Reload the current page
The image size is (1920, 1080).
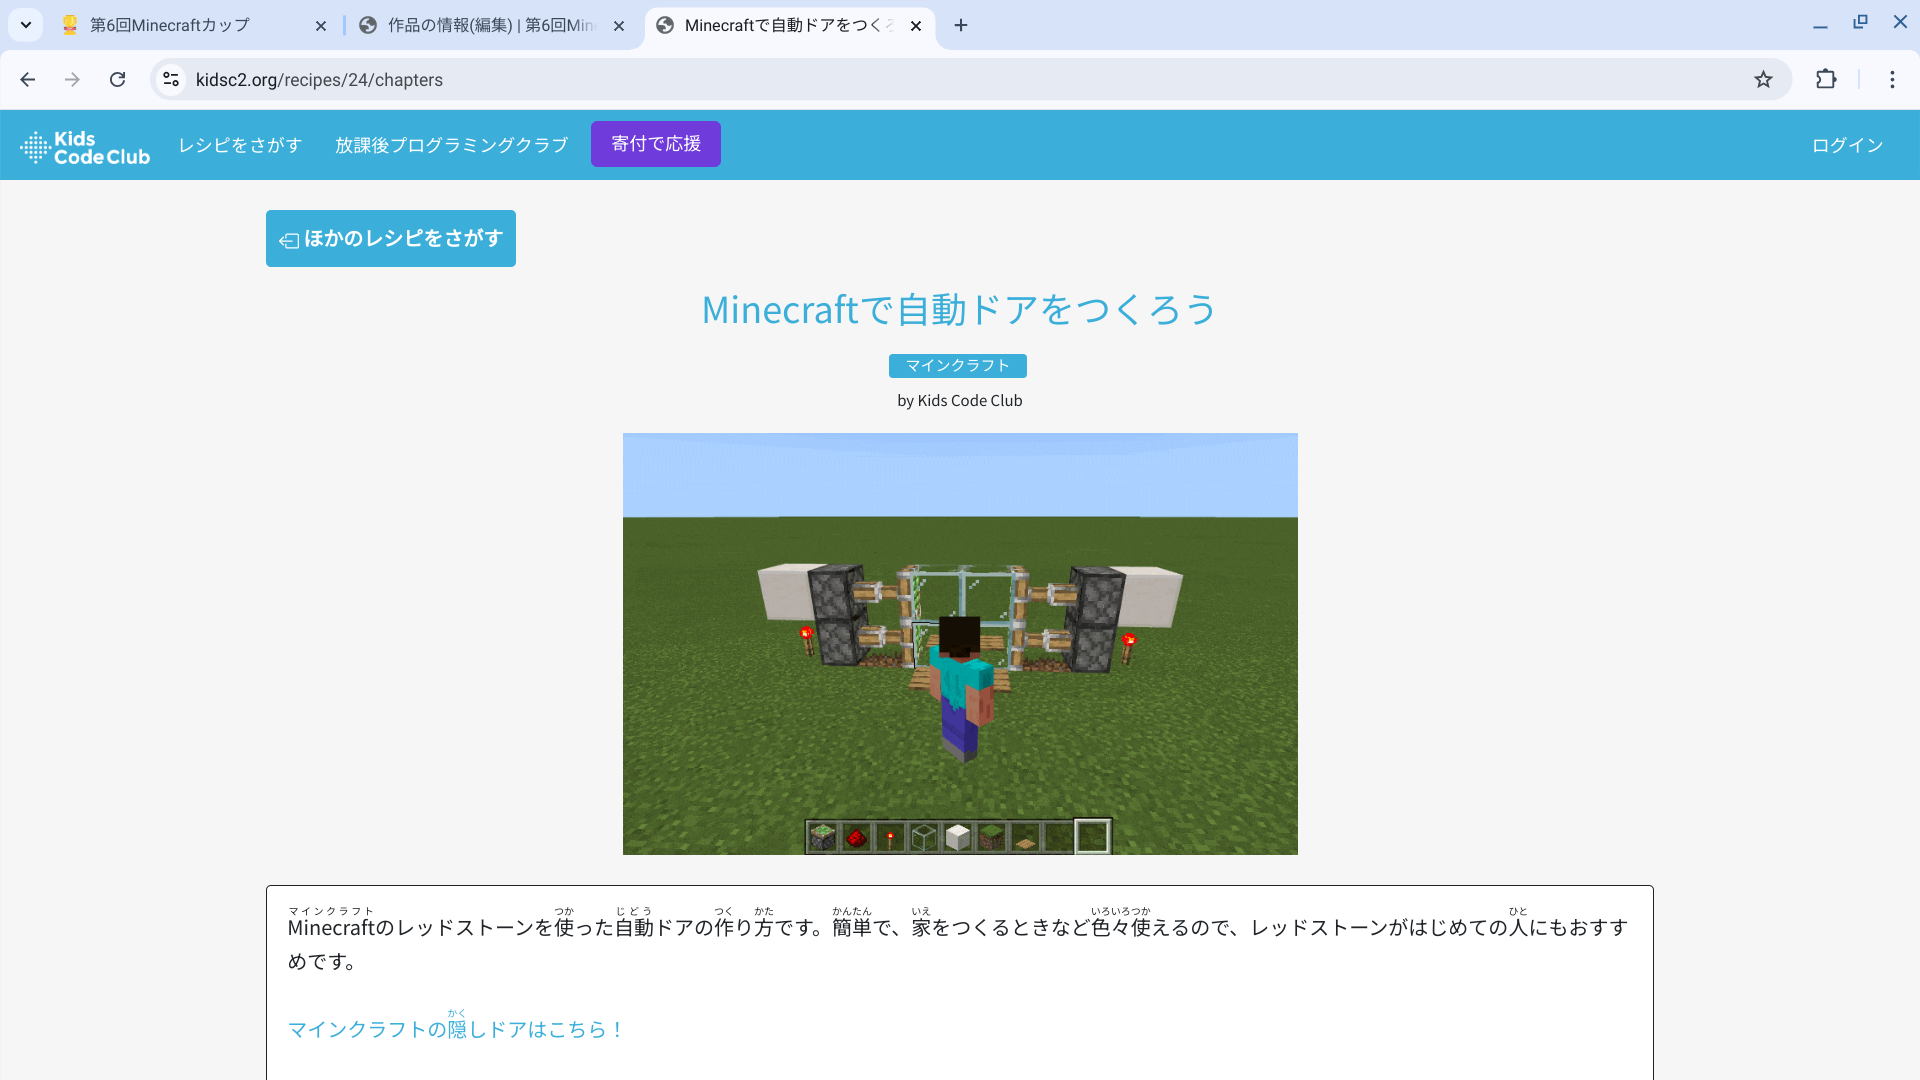click(117, 79)
